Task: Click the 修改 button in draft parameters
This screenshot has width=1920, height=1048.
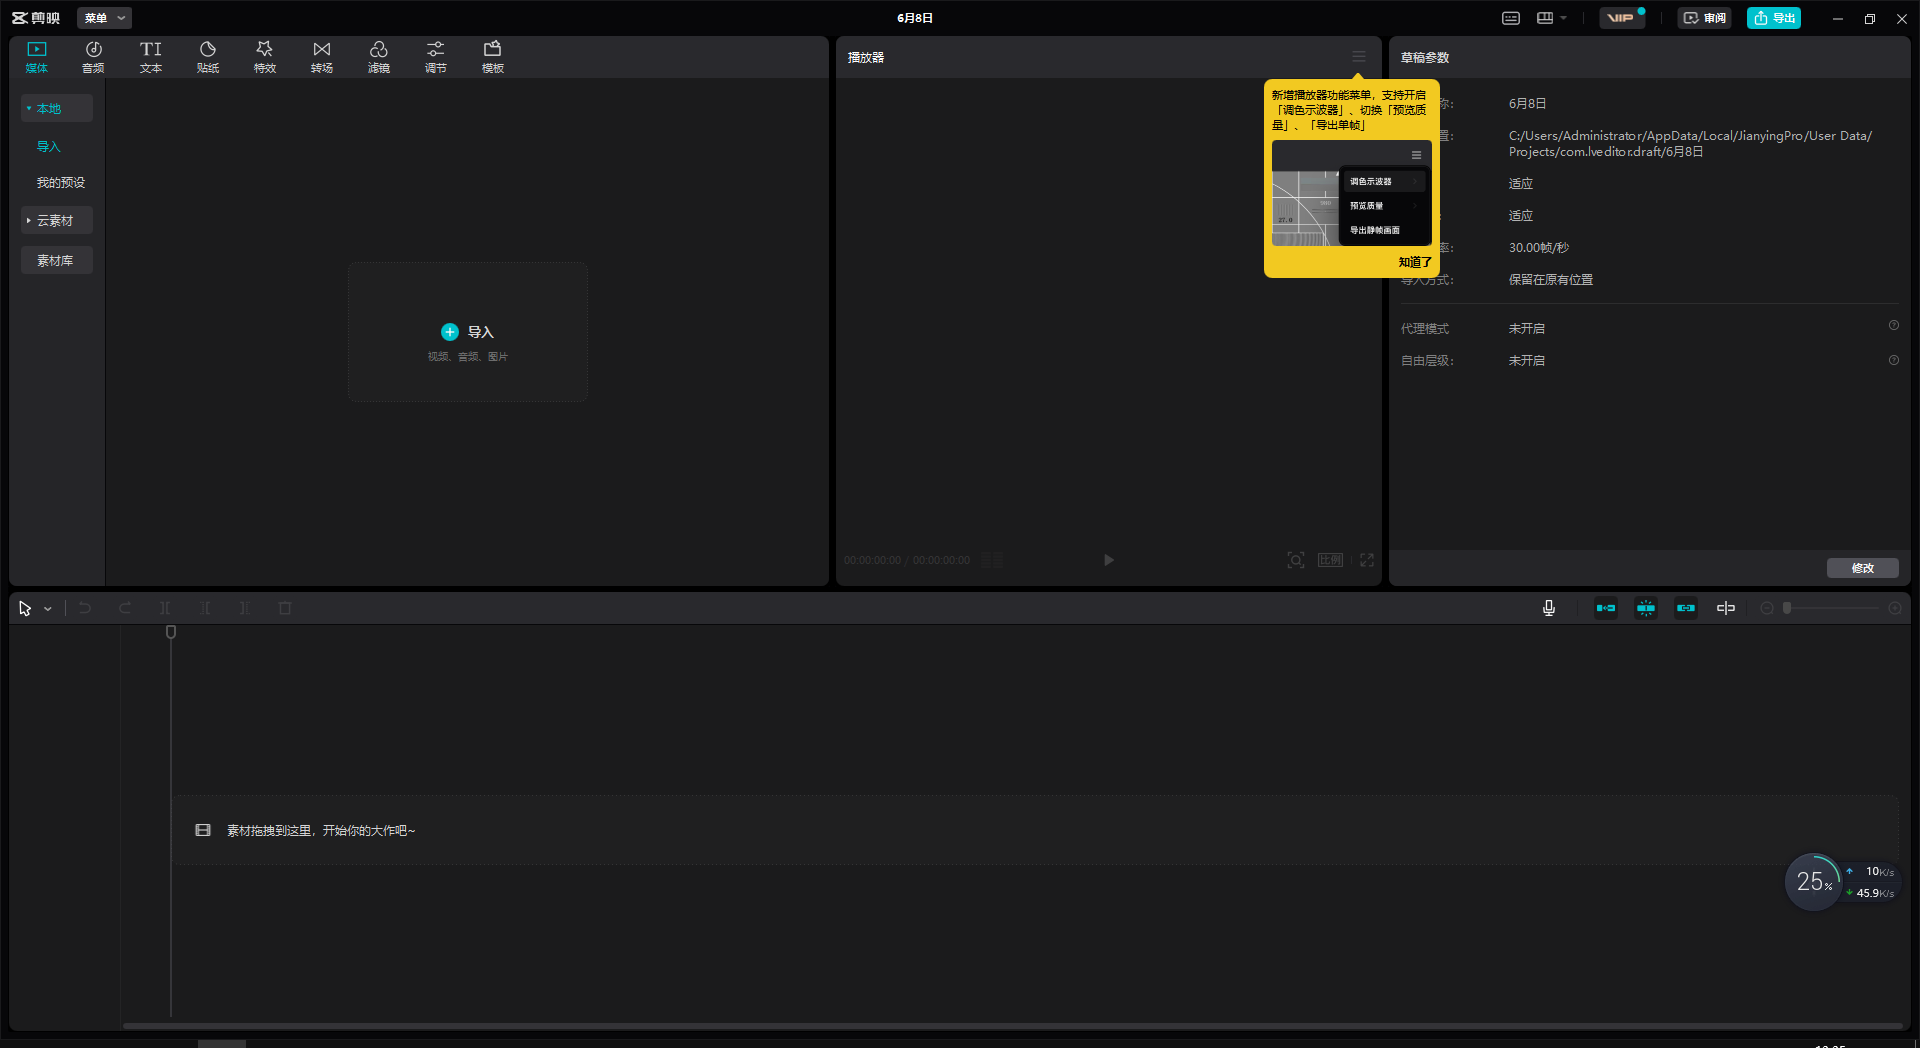Action: coord(1863,568)
